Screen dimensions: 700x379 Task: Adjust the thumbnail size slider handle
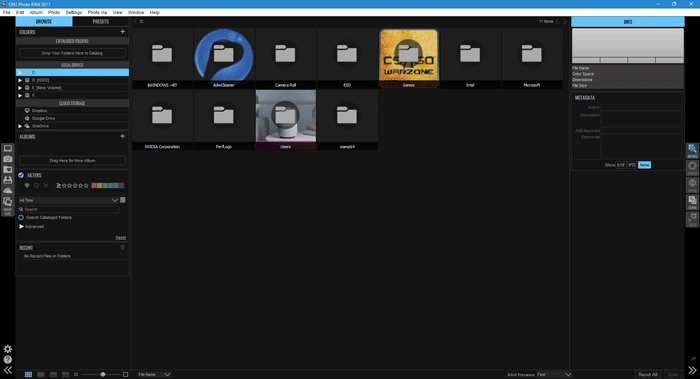[103, 375]
